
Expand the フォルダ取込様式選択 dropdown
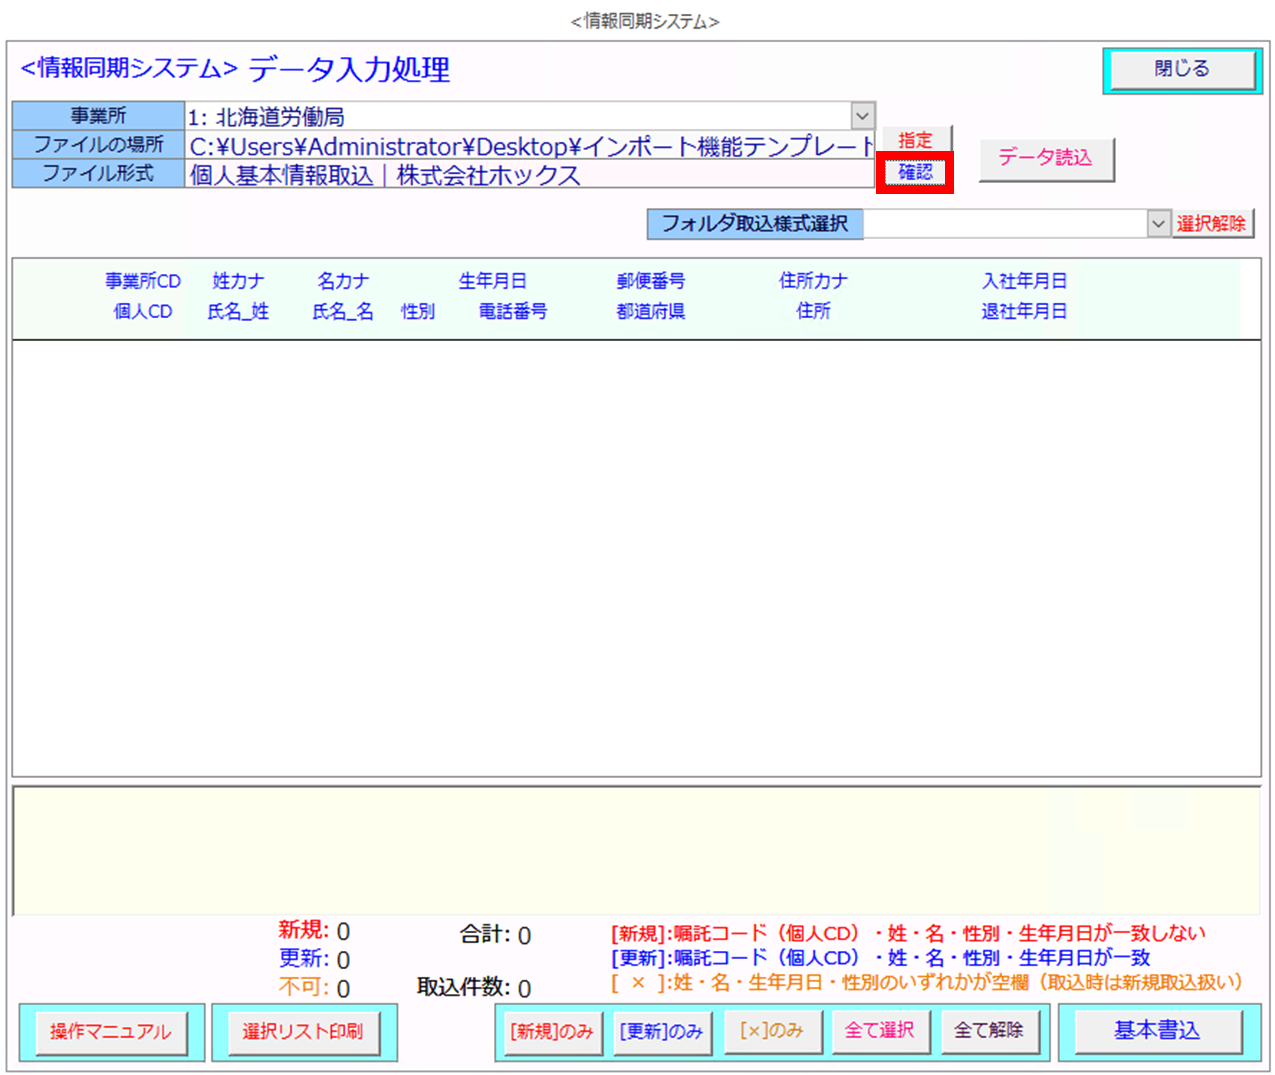tap(1157, 224)
